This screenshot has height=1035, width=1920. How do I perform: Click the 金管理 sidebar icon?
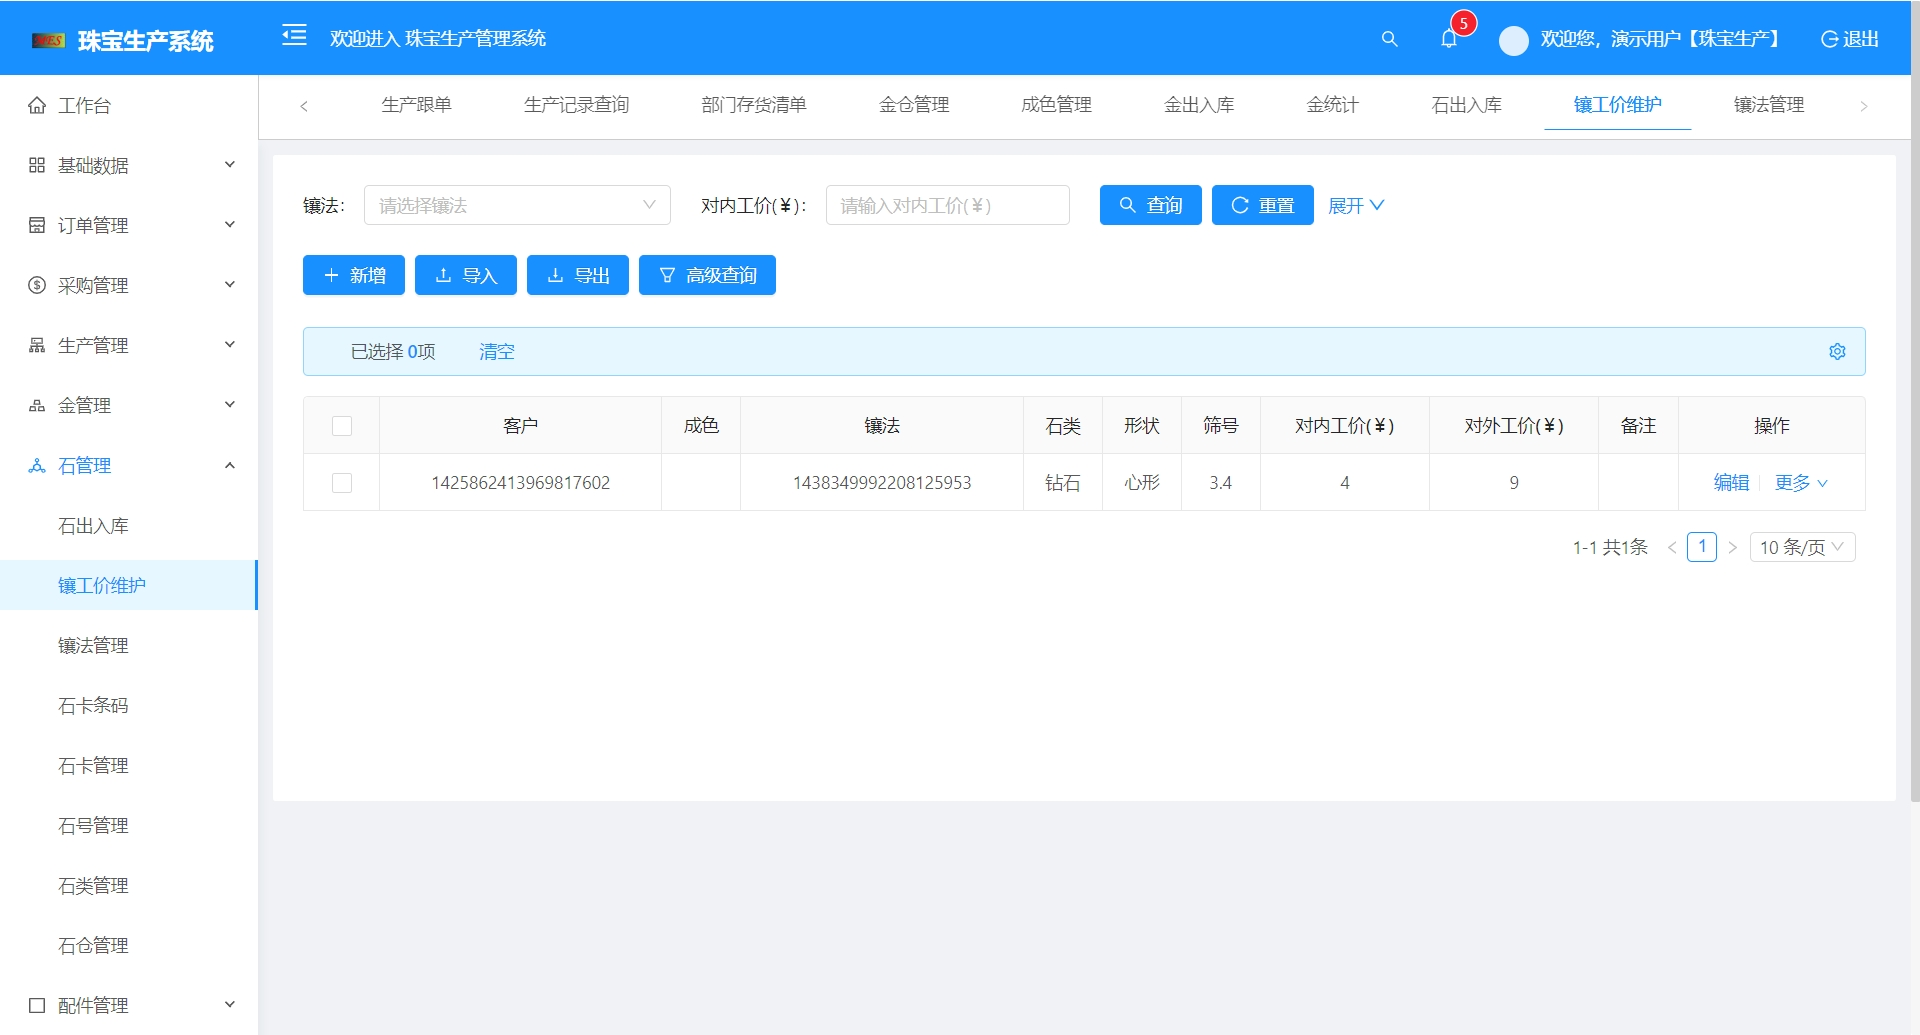[35, 405]
